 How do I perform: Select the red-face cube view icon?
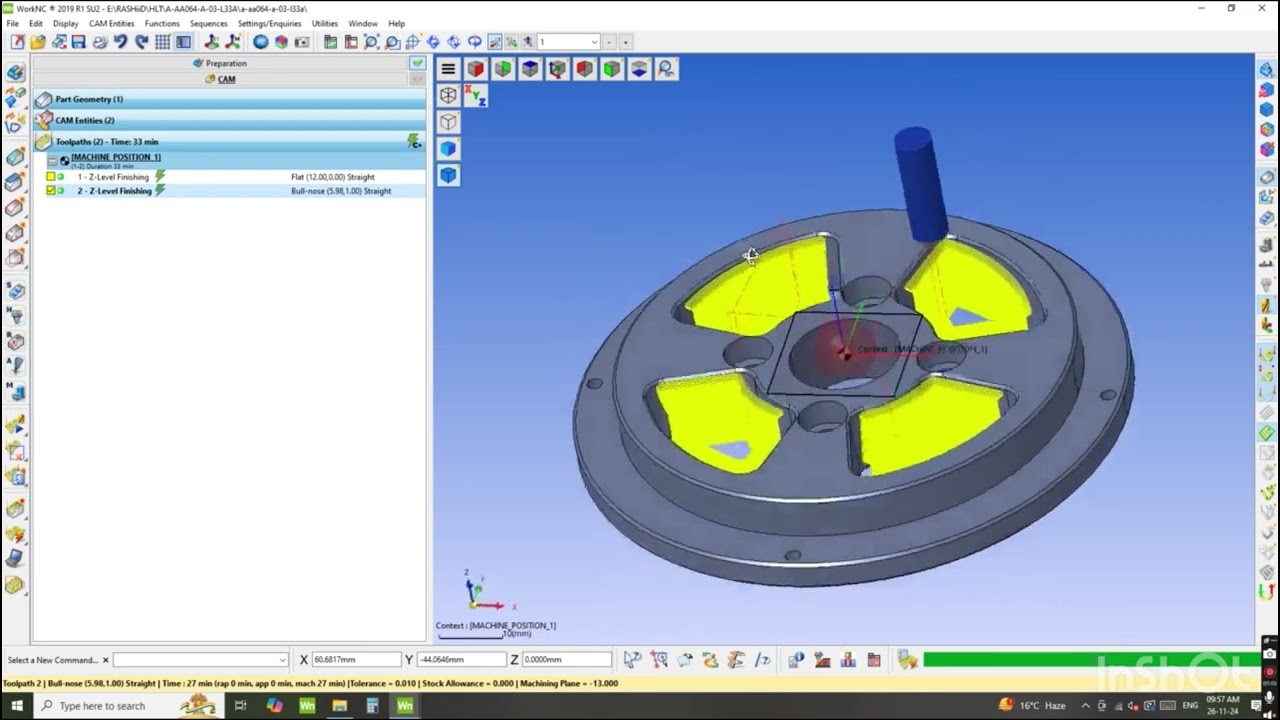pos(476,69)
